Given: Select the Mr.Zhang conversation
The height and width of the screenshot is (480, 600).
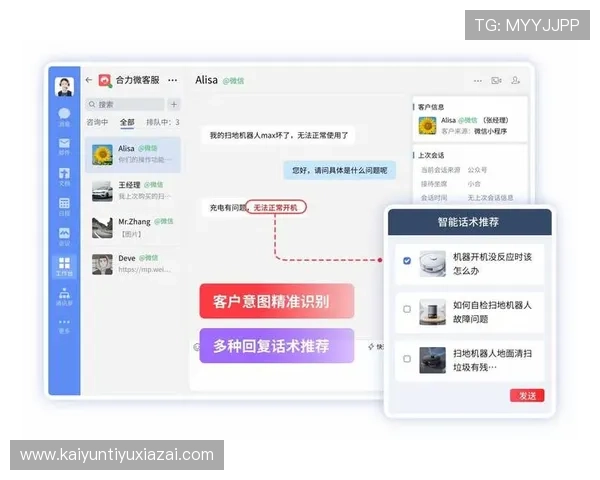Looking at the screenshot, I should tap(133, 227).
